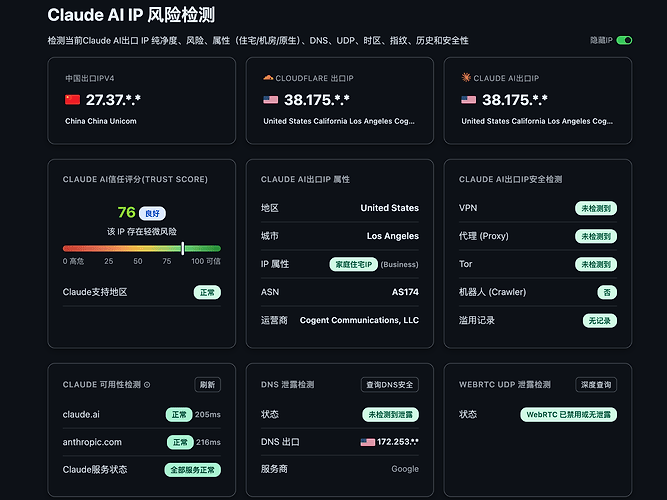Viewport: 667px width, 500px height.
Task: Click the Cloudflare cloud icon
Action: point(268,78)
